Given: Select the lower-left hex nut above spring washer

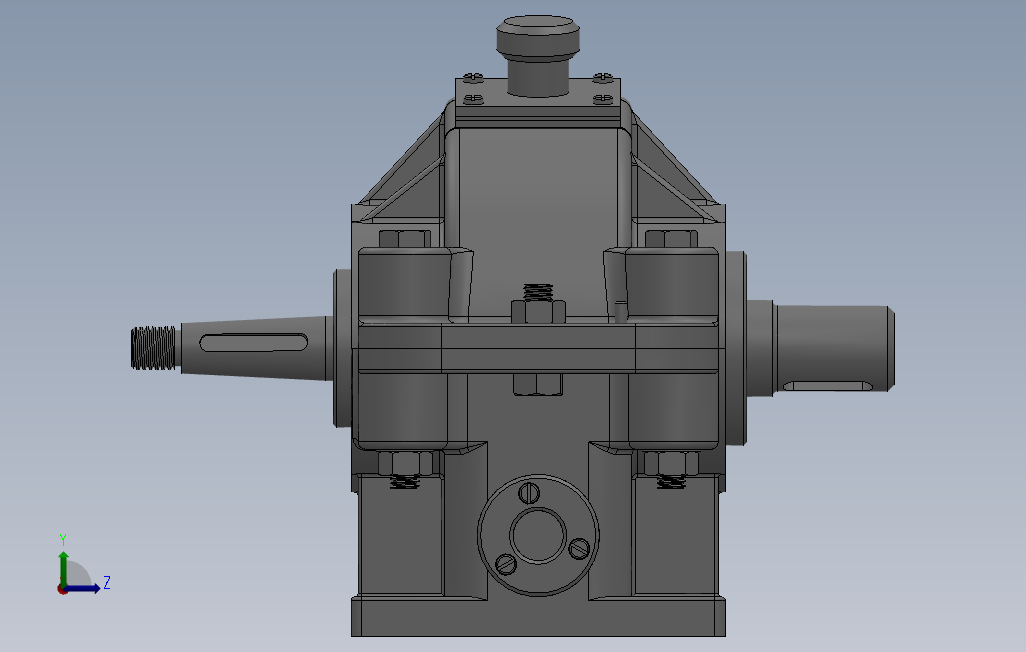Looking at the screenshot, I should pyautogui.click(x=405, y=463).
